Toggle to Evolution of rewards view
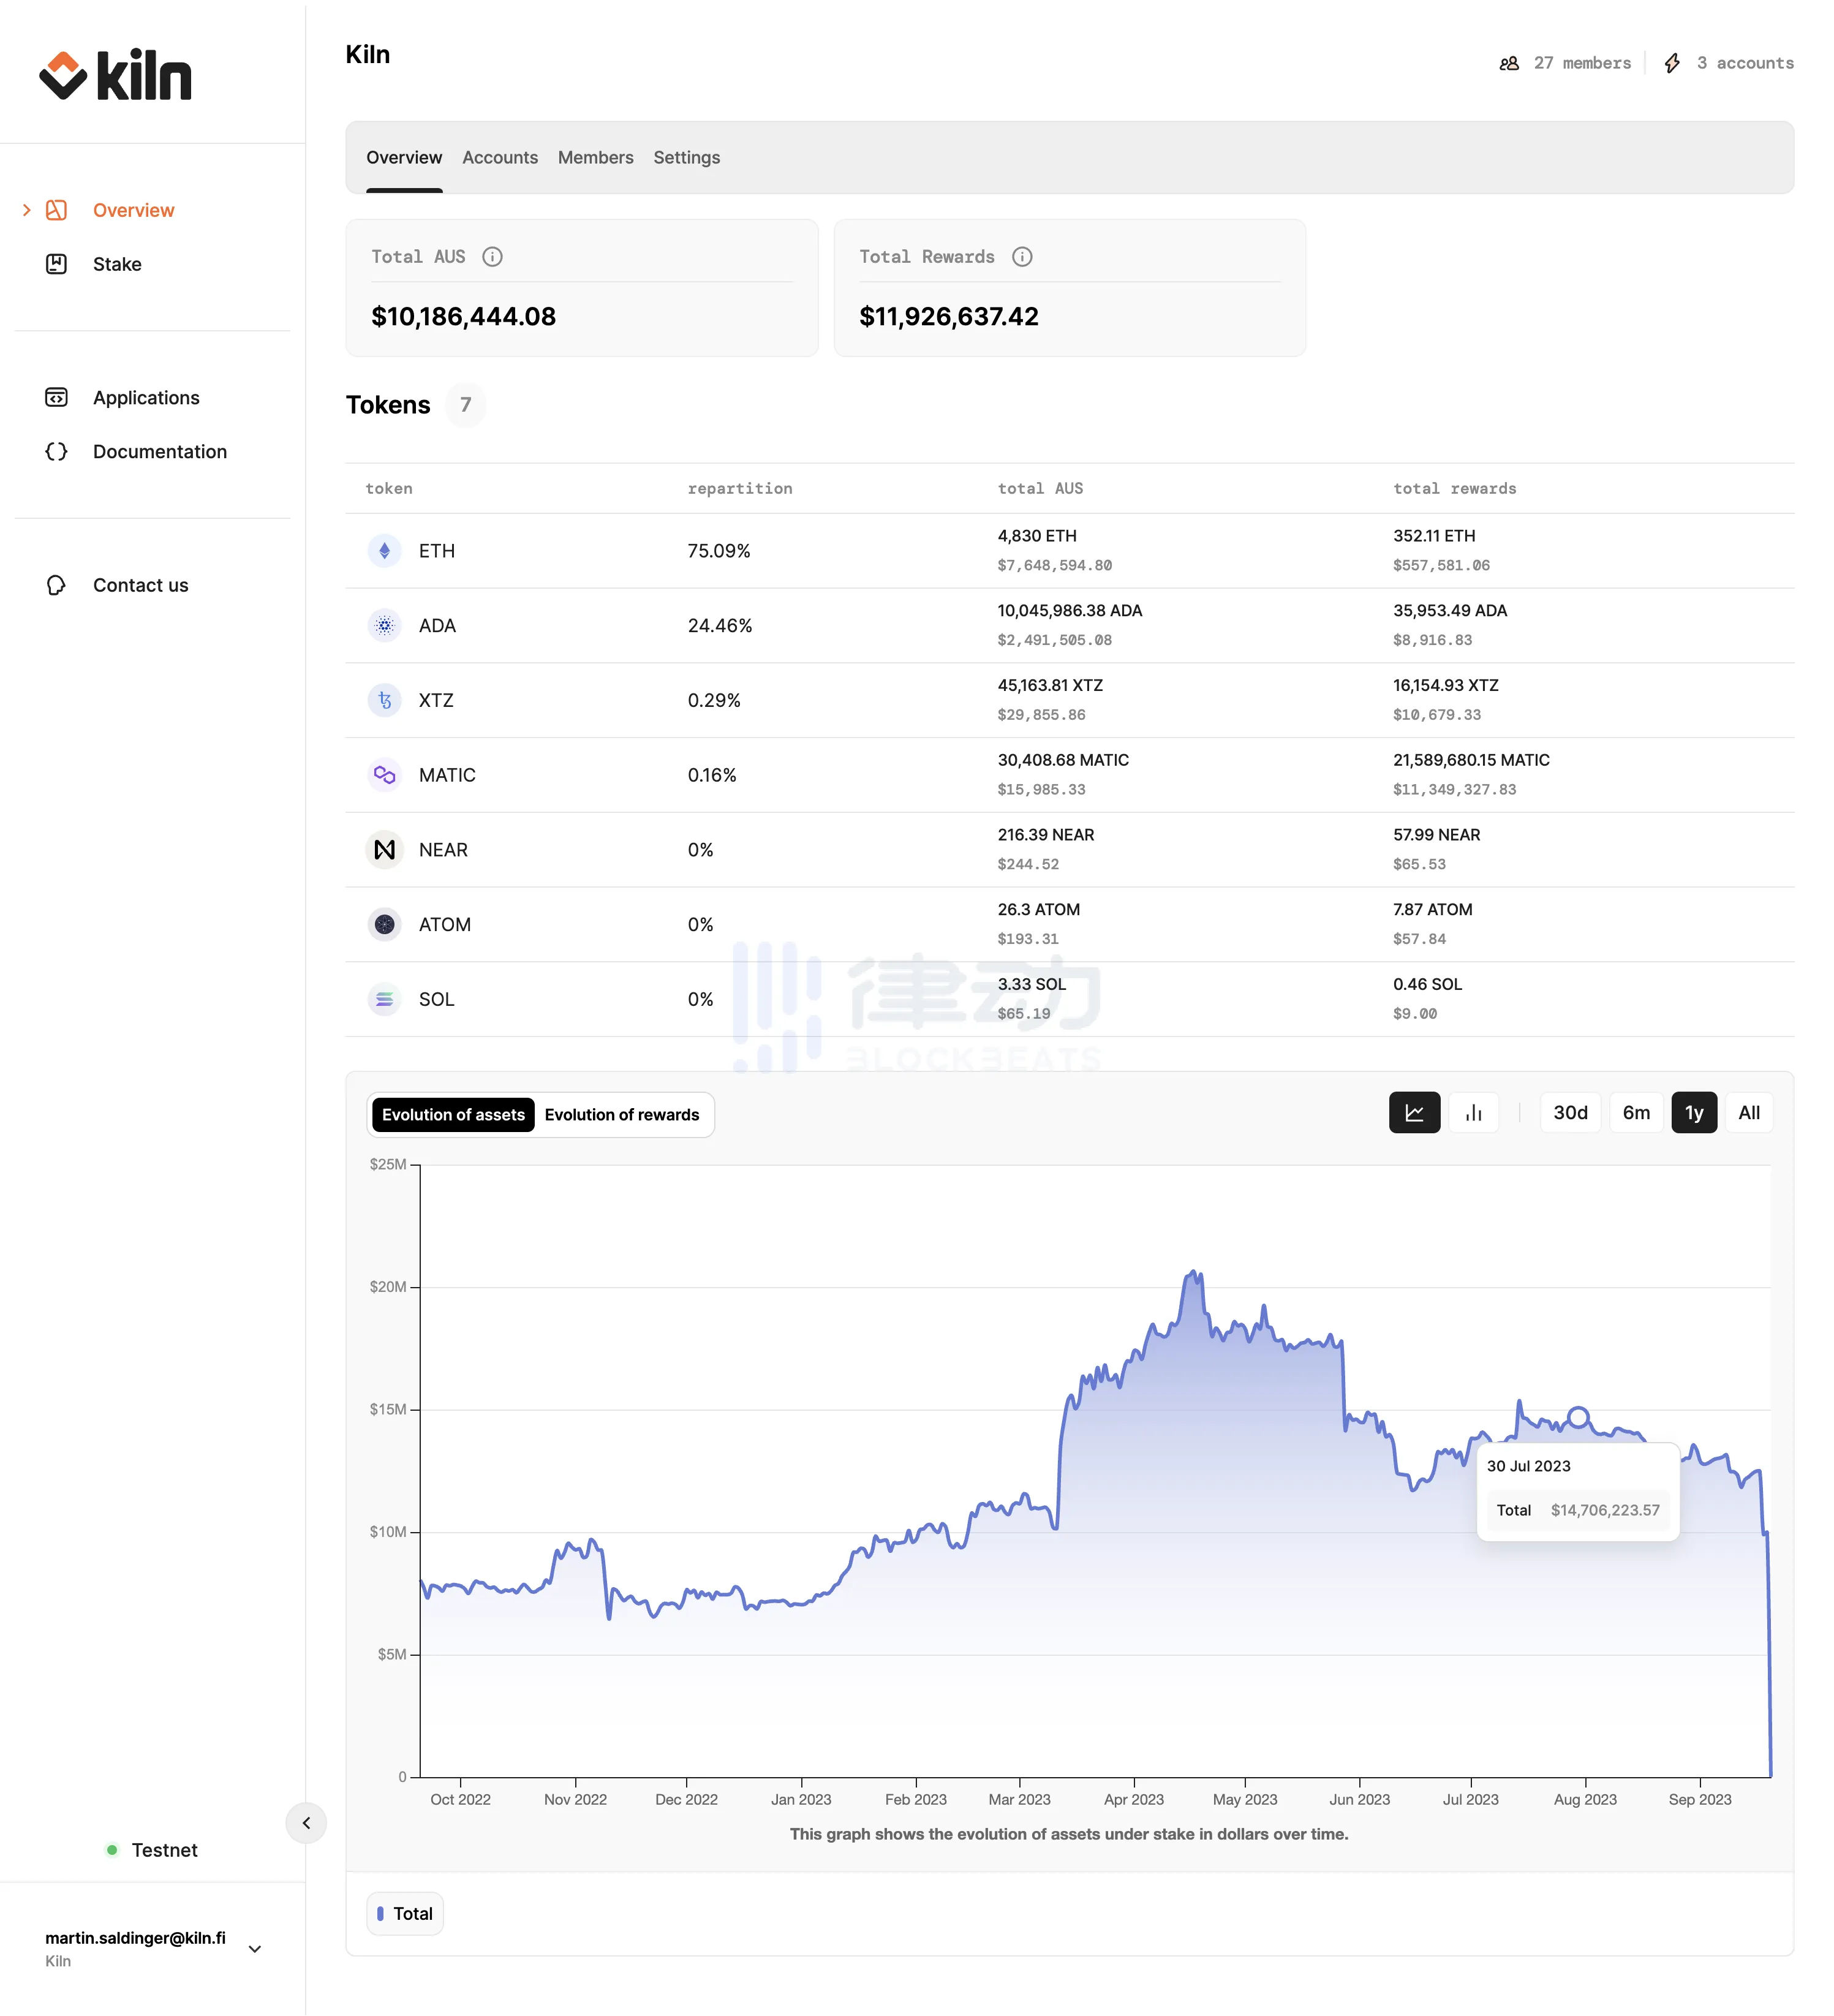This screenshot has height=2016, width=1834. [x=621, y=1115]
